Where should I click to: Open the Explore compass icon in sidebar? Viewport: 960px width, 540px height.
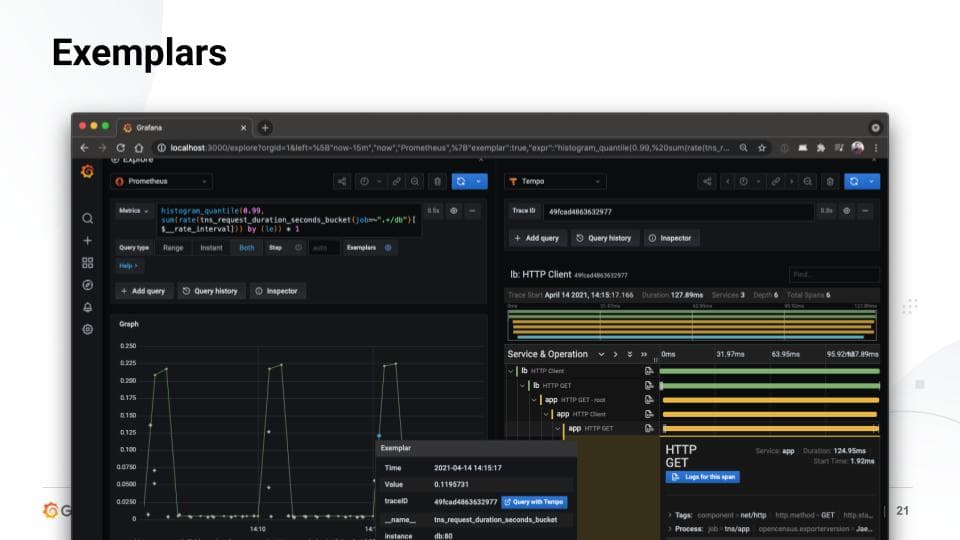[x=88, y=285]
